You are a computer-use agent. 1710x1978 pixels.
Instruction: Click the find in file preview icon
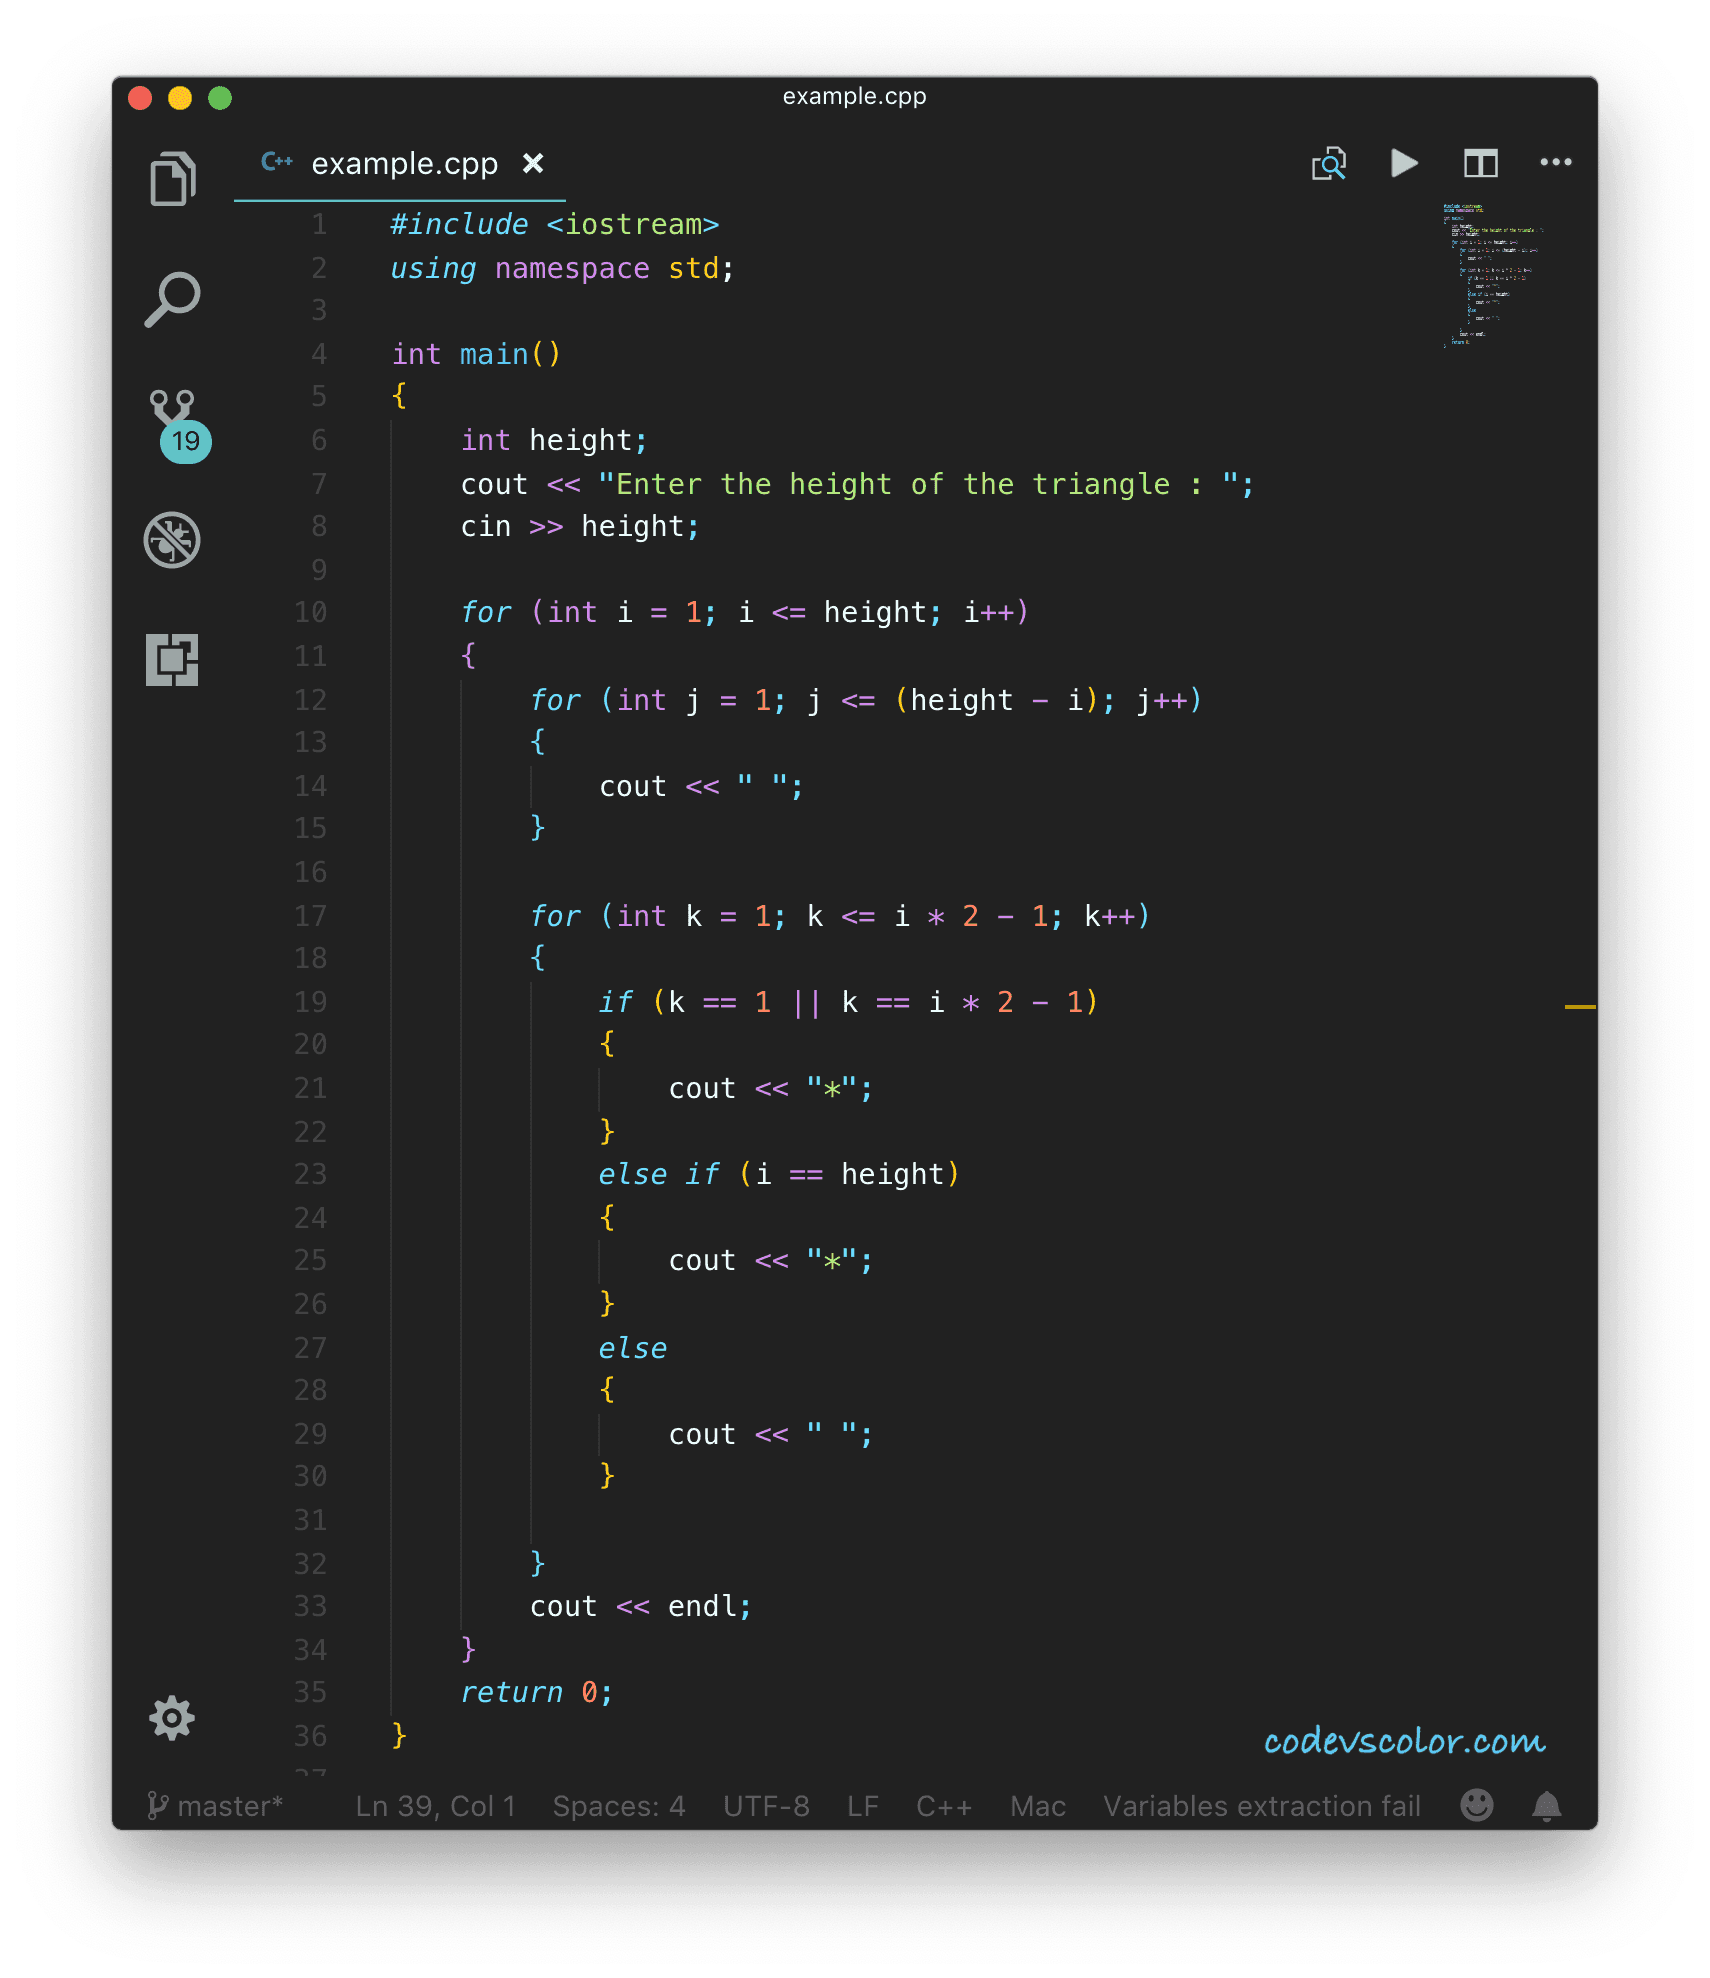[x=1329, y=163]
